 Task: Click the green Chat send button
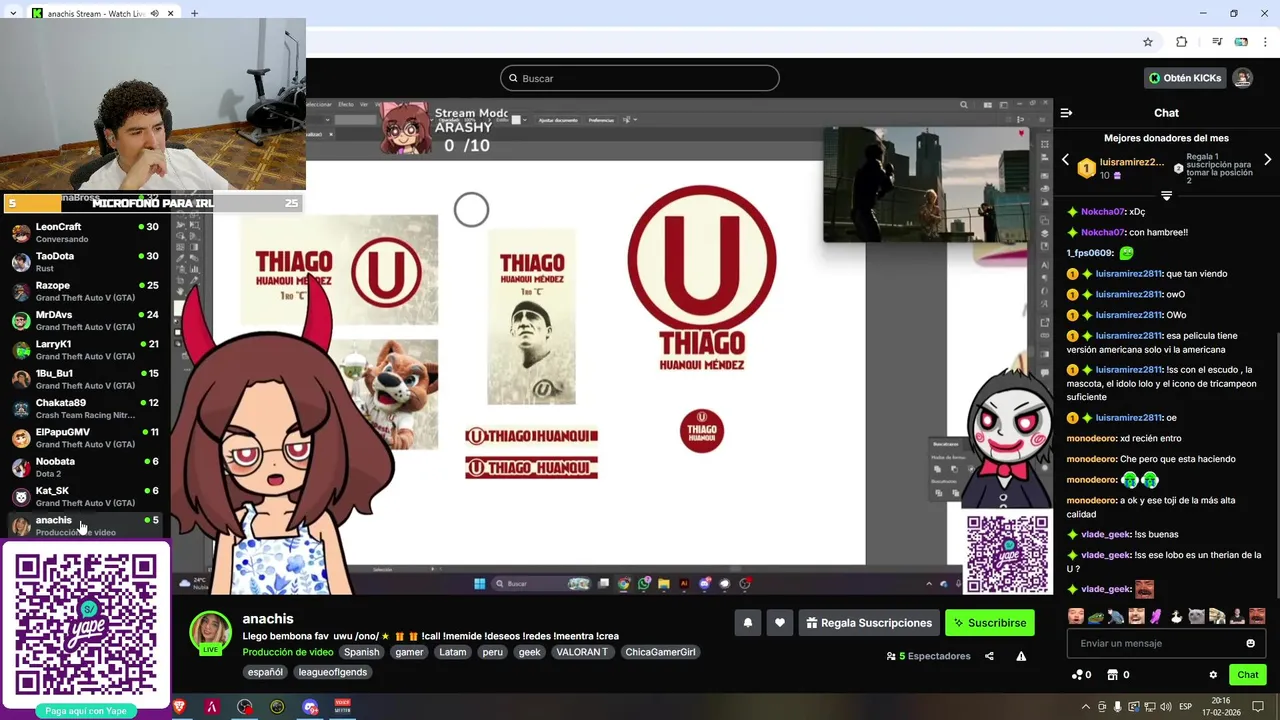point(1248,675)
